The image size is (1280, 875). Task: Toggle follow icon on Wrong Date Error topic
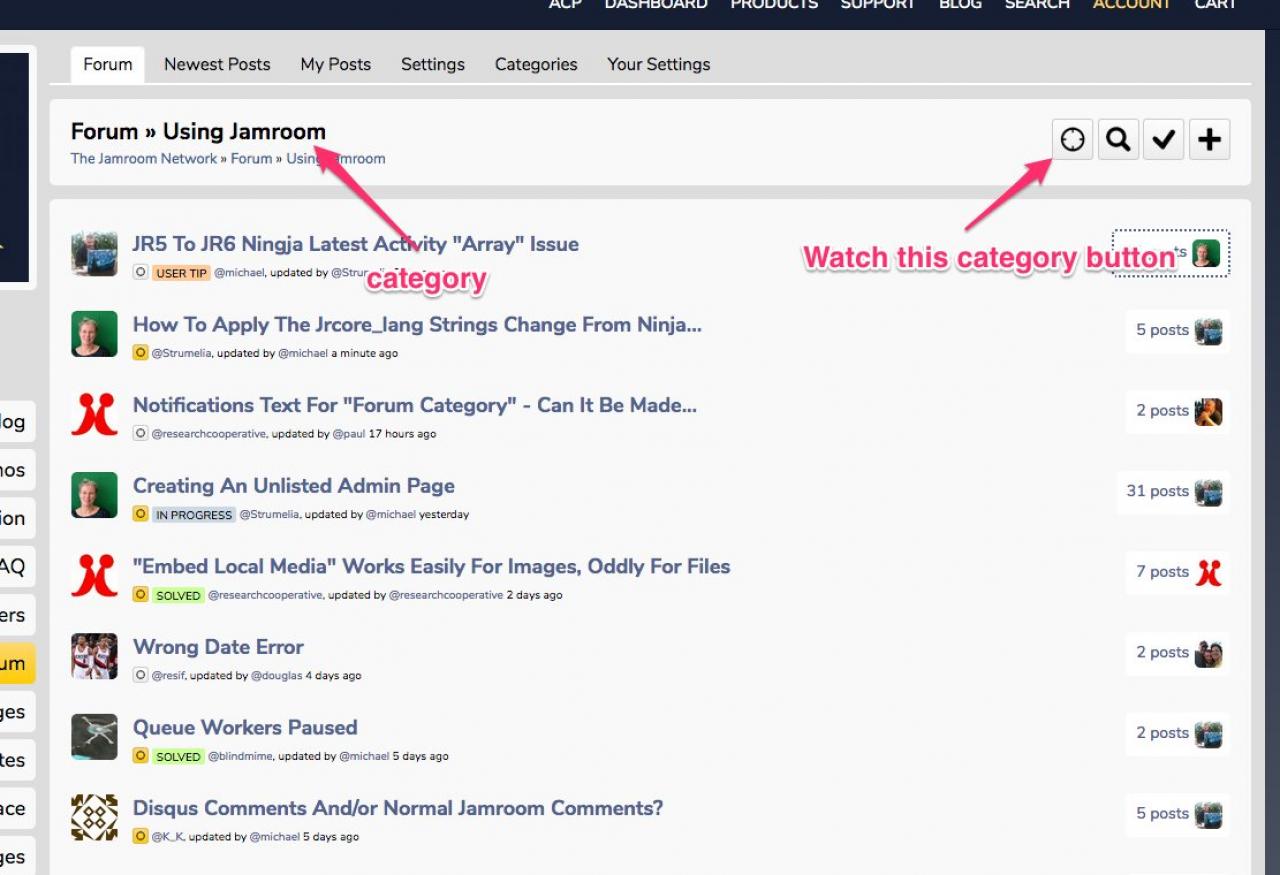[141, 675]
